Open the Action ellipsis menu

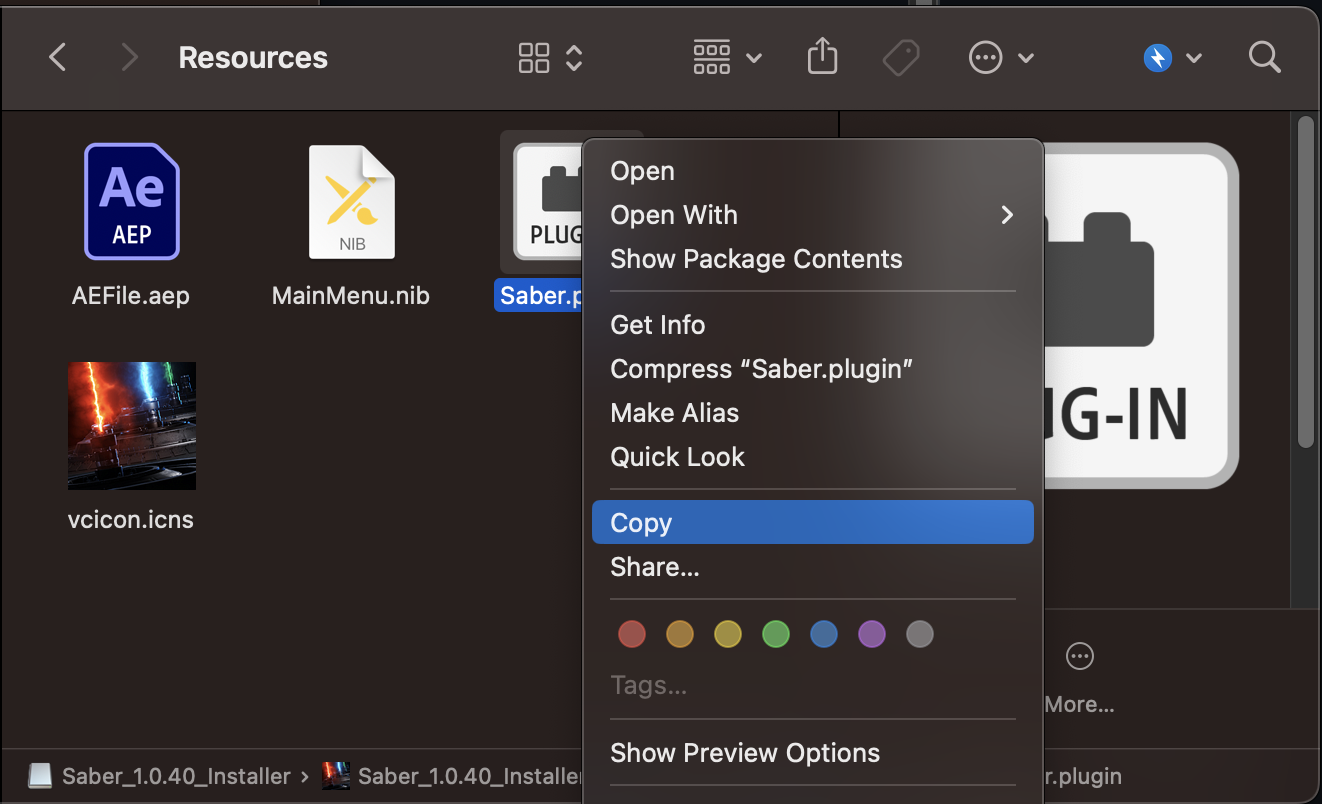[x=1001, y=58]
